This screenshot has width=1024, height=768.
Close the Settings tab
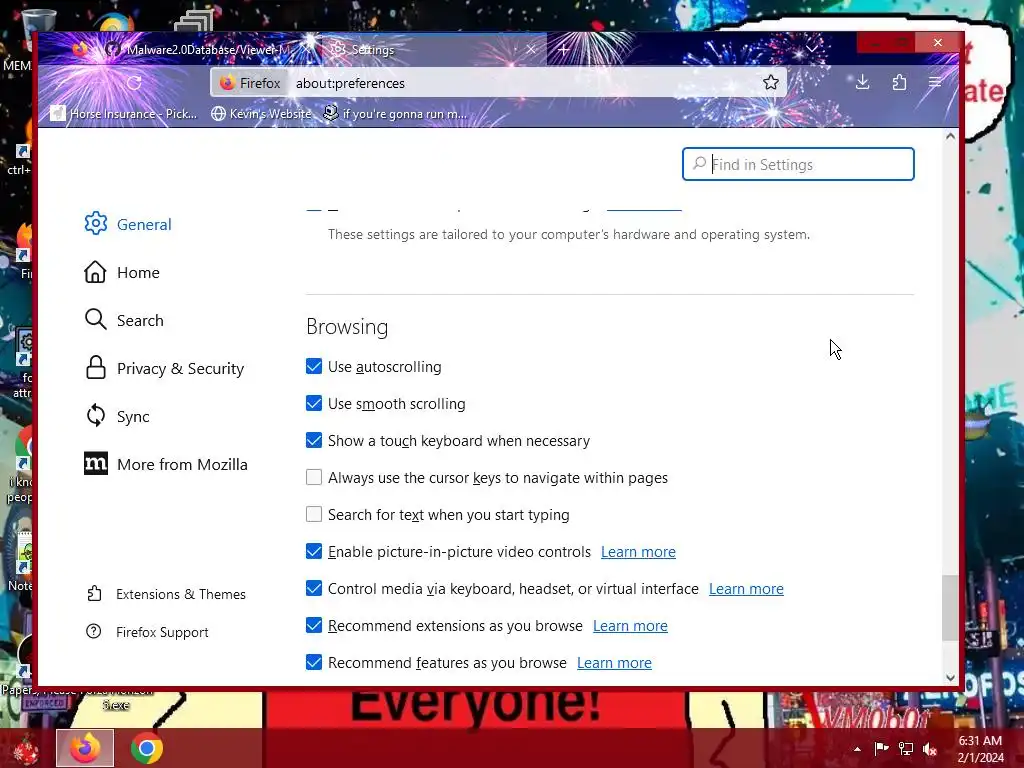[531, 49]
